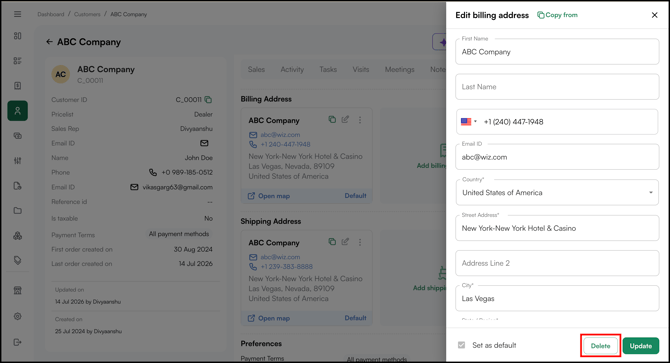
Task: Edit billing address pencil icon
Action: tap(345, 120)
